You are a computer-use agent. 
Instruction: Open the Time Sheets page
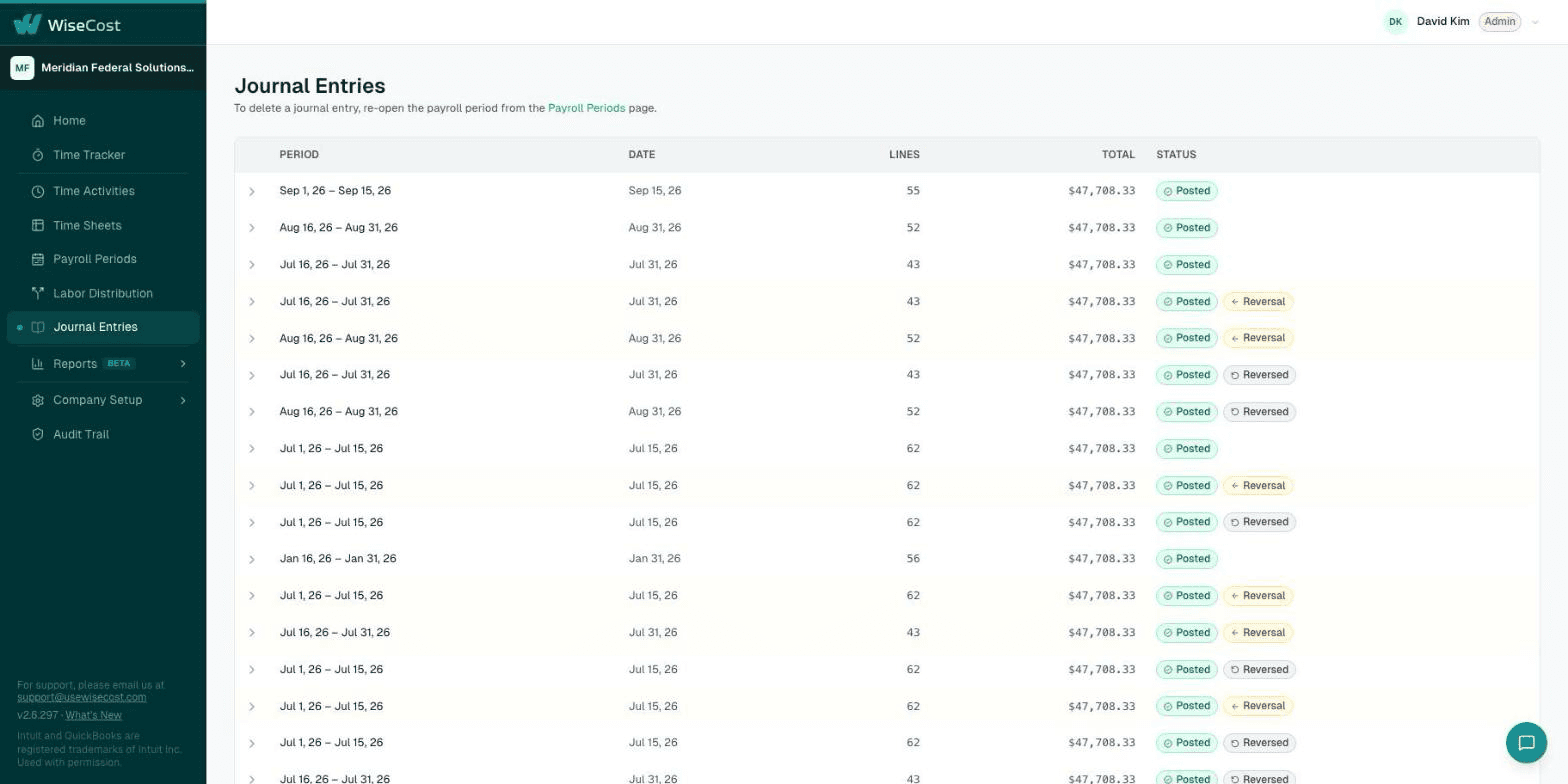pos(103,226)
